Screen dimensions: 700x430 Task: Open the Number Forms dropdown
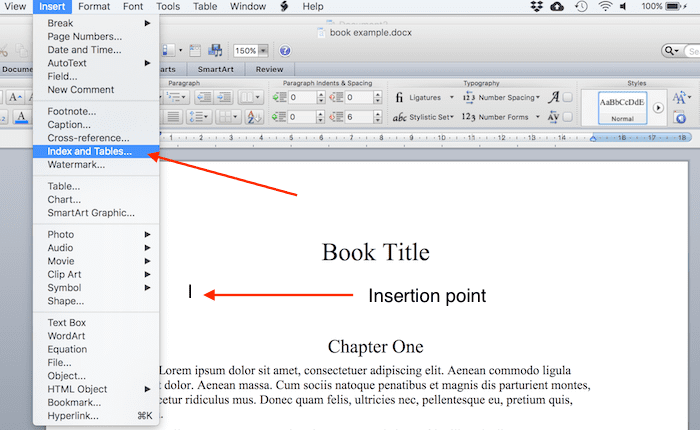click(538, 117)
